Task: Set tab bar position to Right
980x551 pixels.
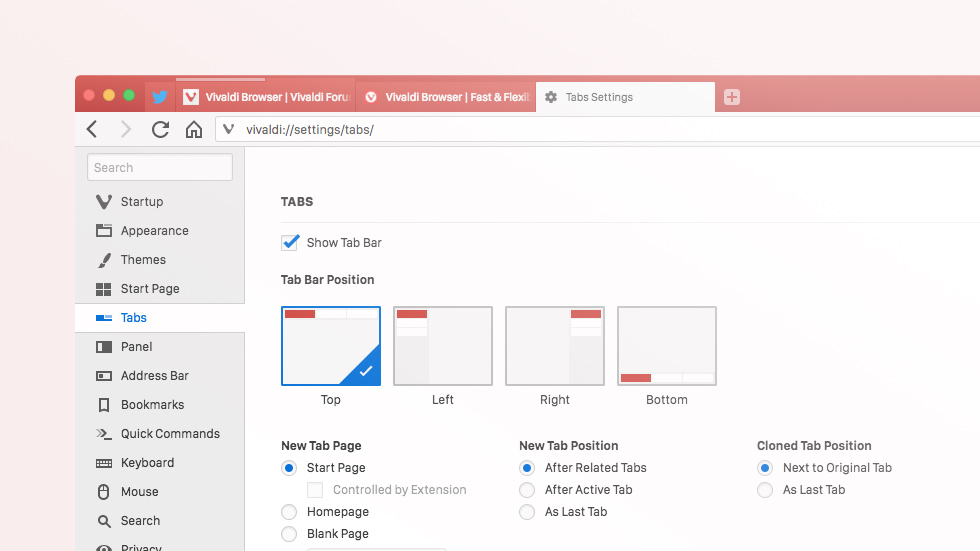Action: pos(554,345)
